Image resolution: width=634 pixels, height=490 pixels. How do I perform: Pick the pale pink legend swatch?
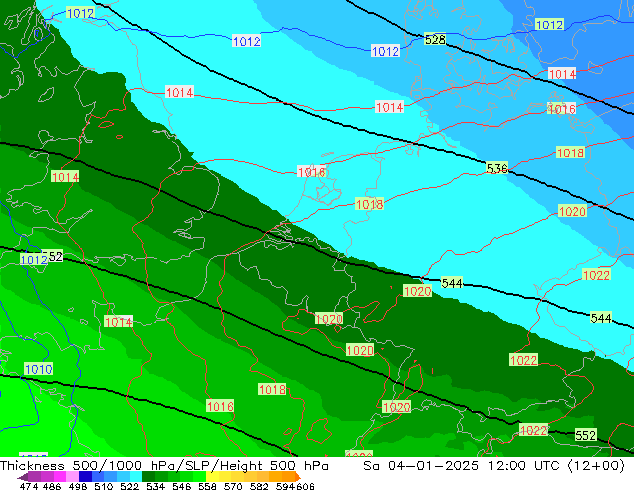[x=72, y=477]
